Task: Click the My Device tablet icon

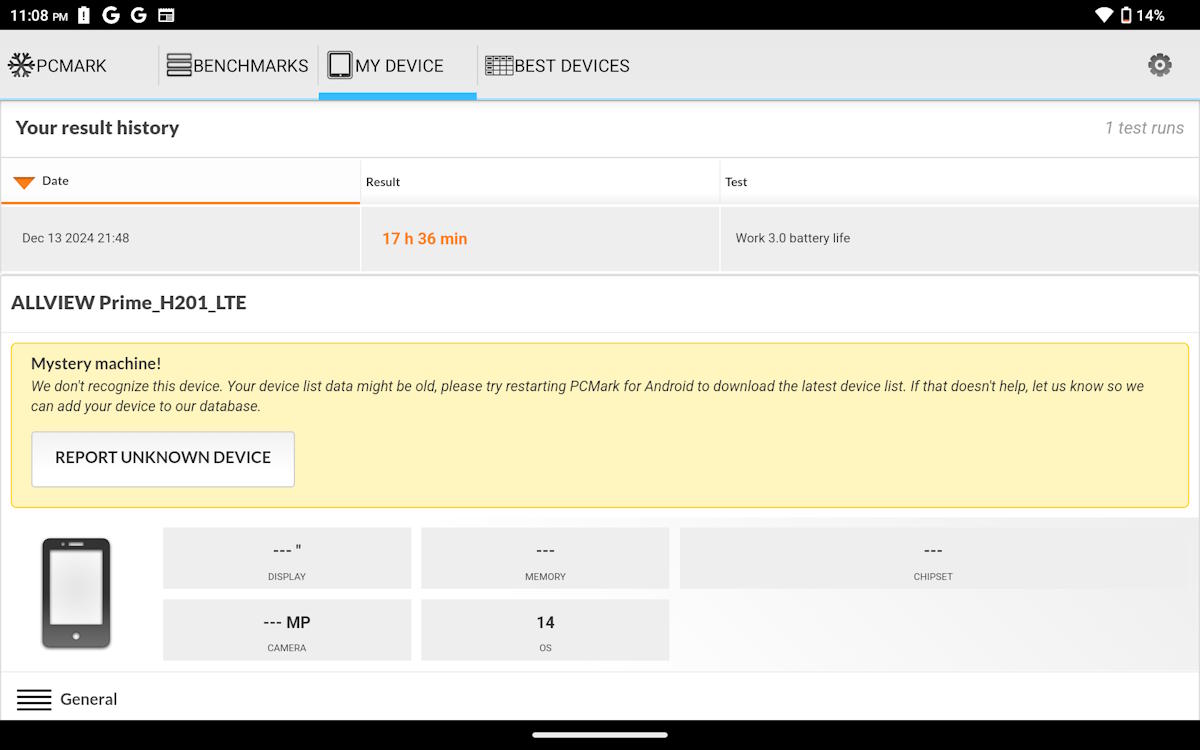Action: point(340,65)
